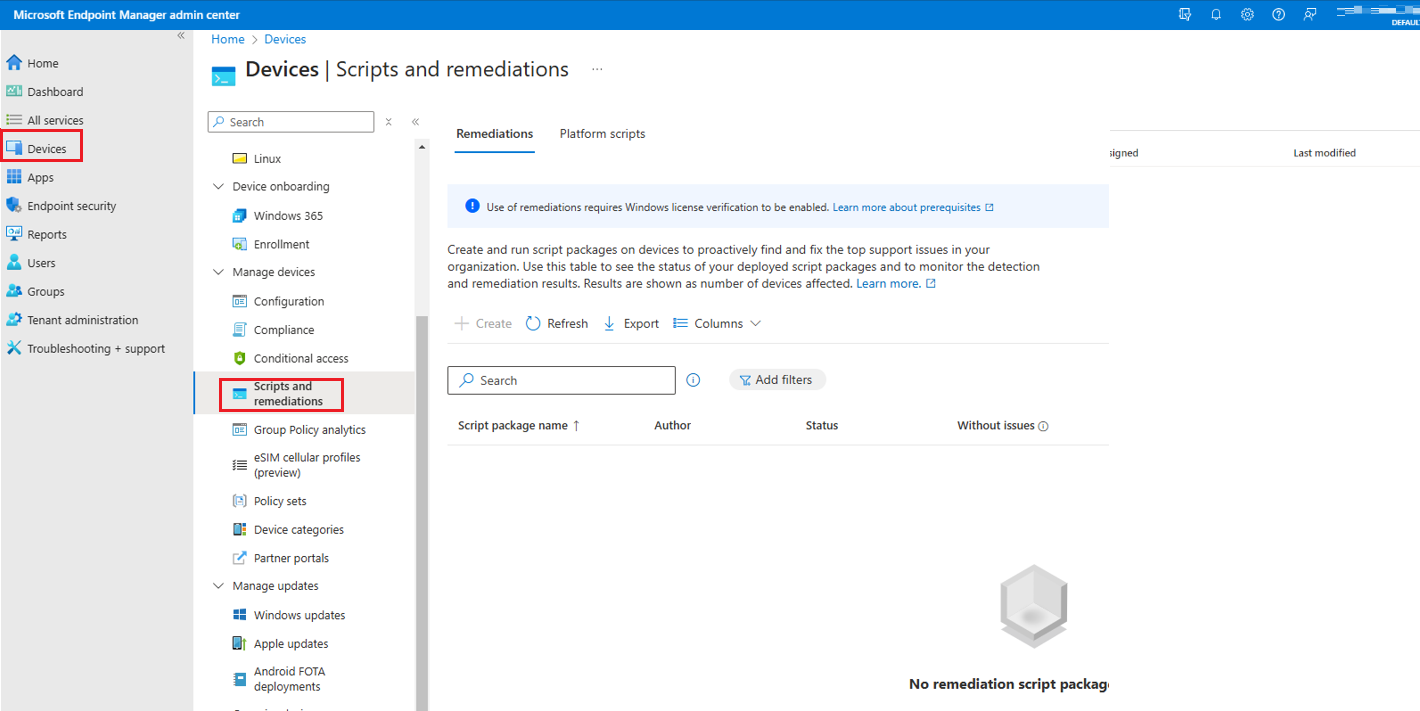Export the script packages table
Screen dimensions: 1420x711
point(631,324)
